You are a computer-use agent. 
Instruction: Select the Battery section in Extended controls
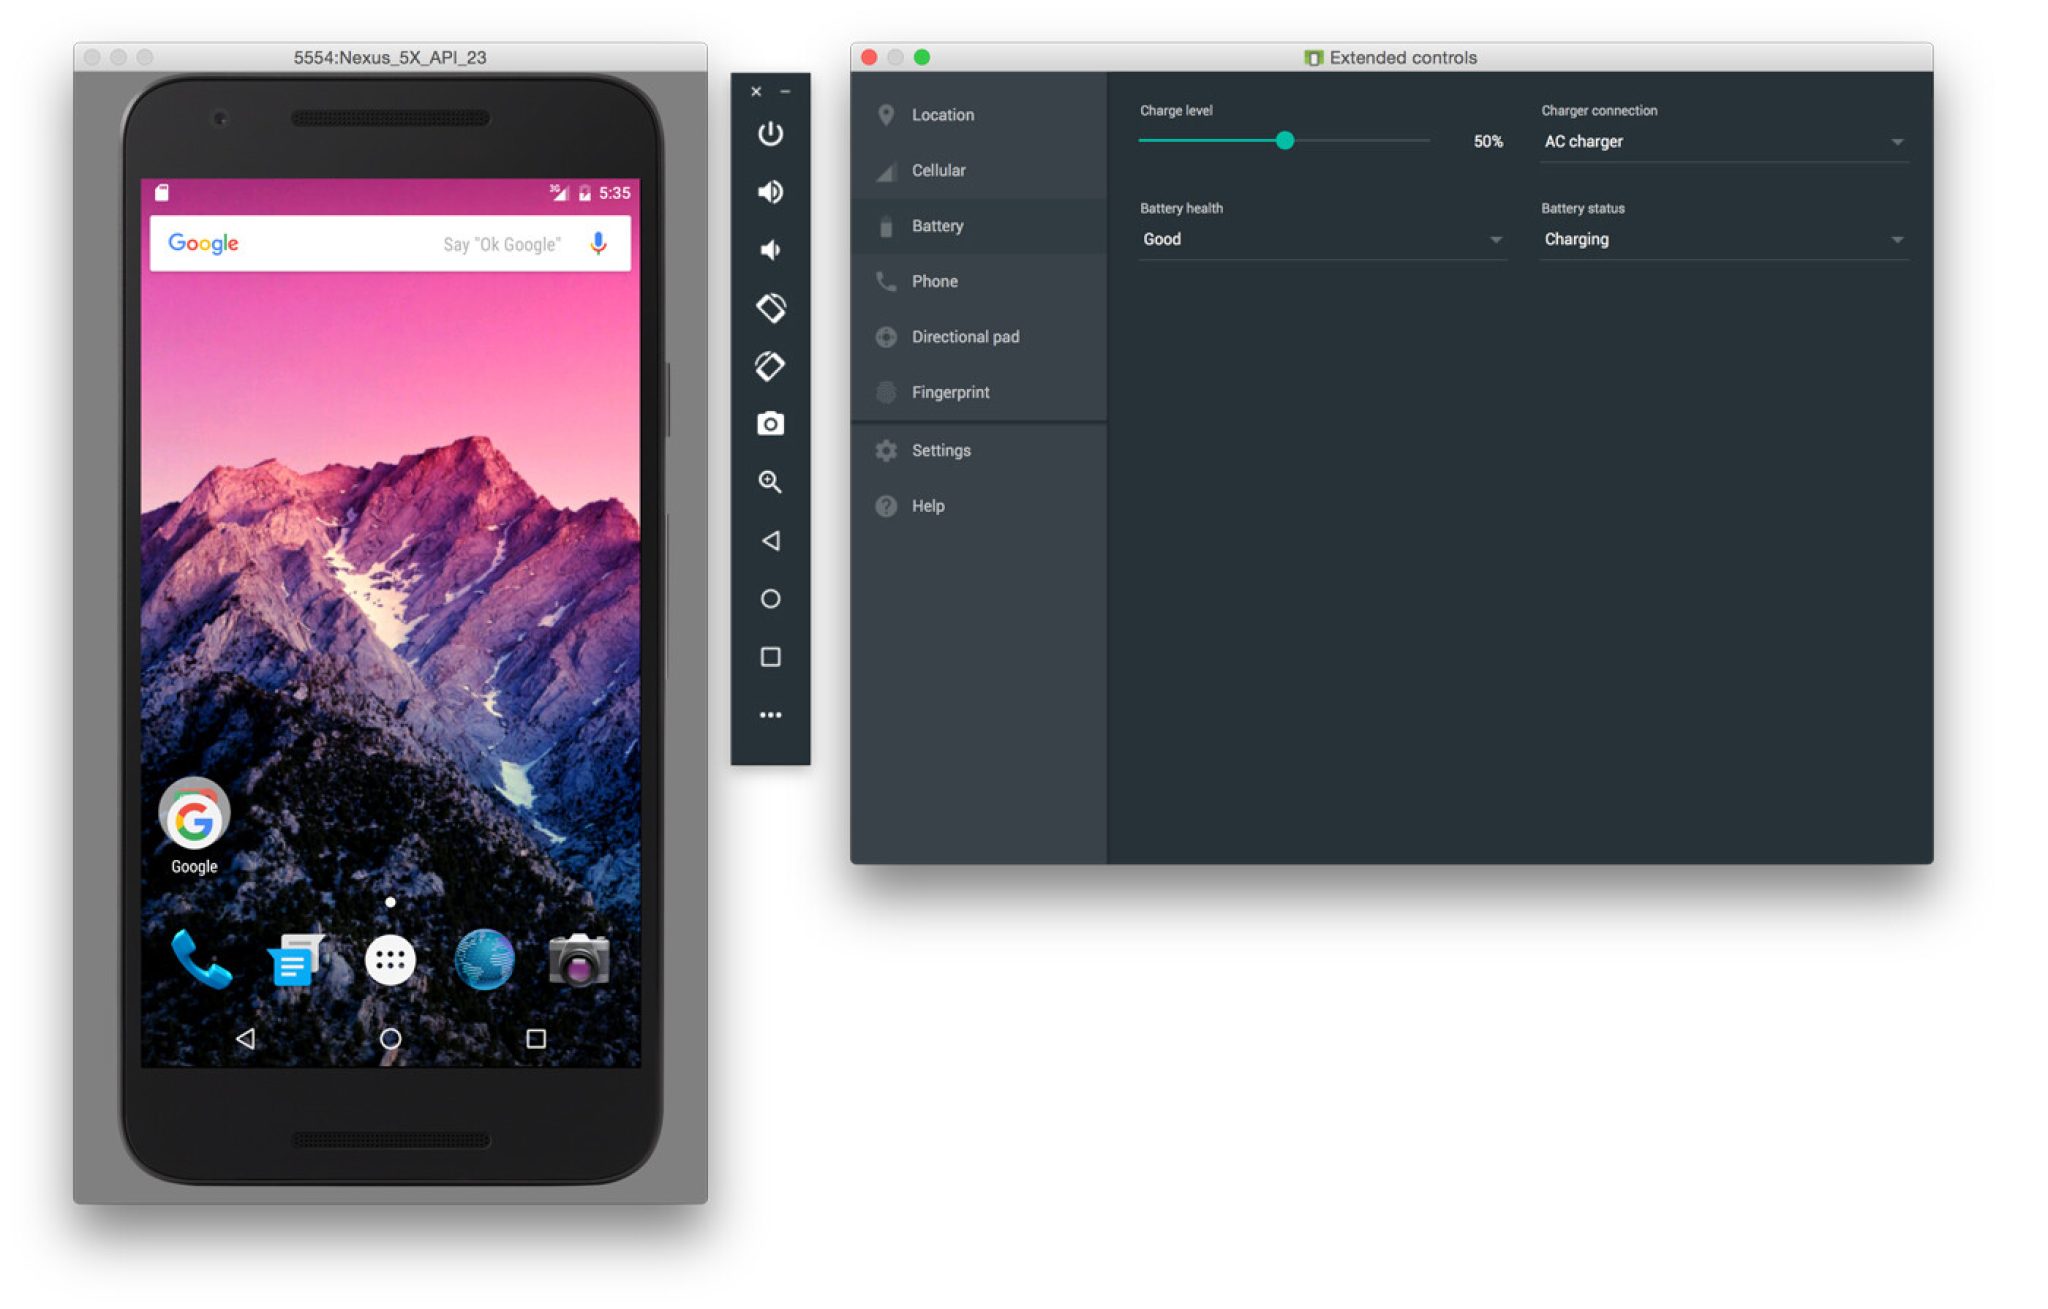pos(937,225)
